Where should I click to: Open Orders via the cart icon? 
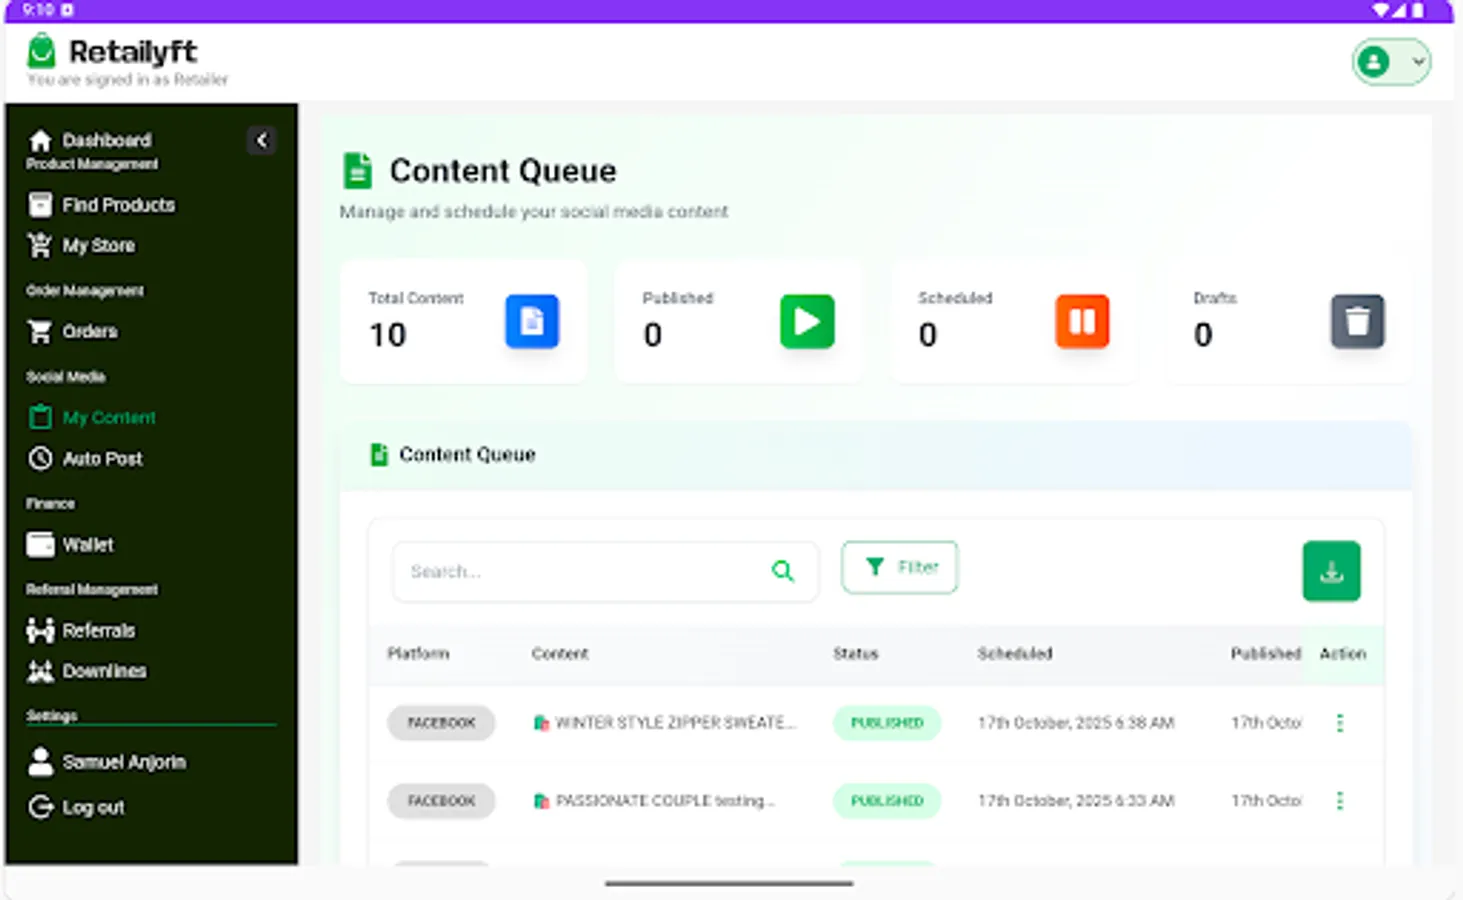coord(40,331)
